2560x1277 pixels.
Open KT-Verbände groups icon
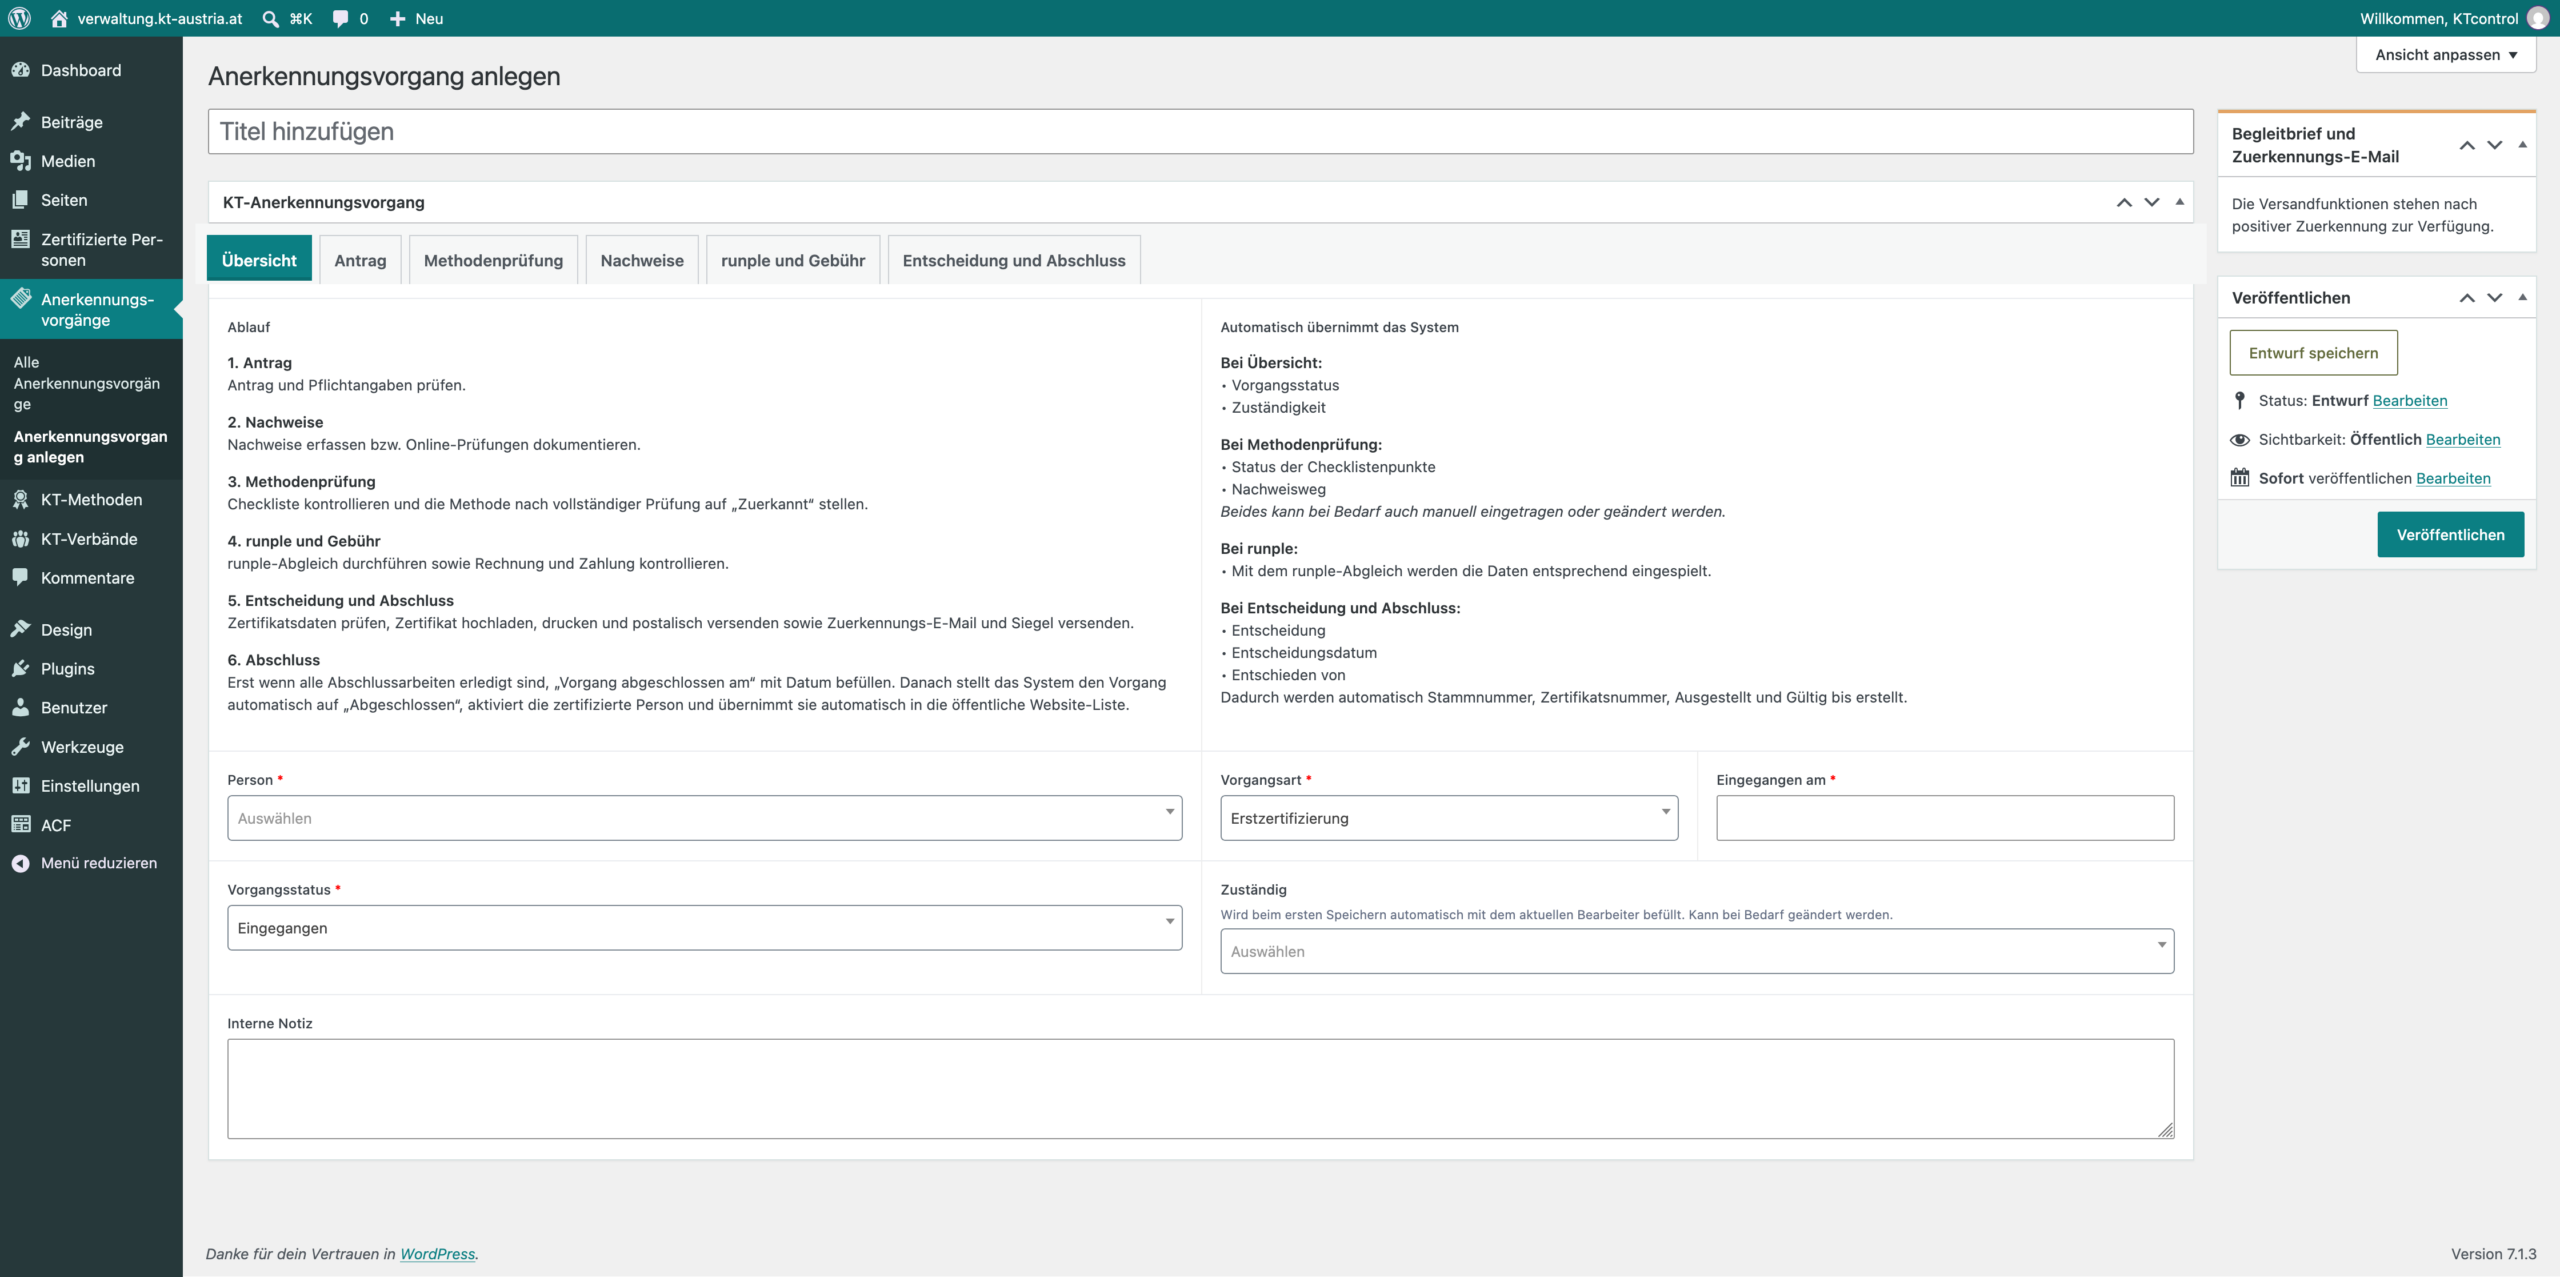[21, 538]
